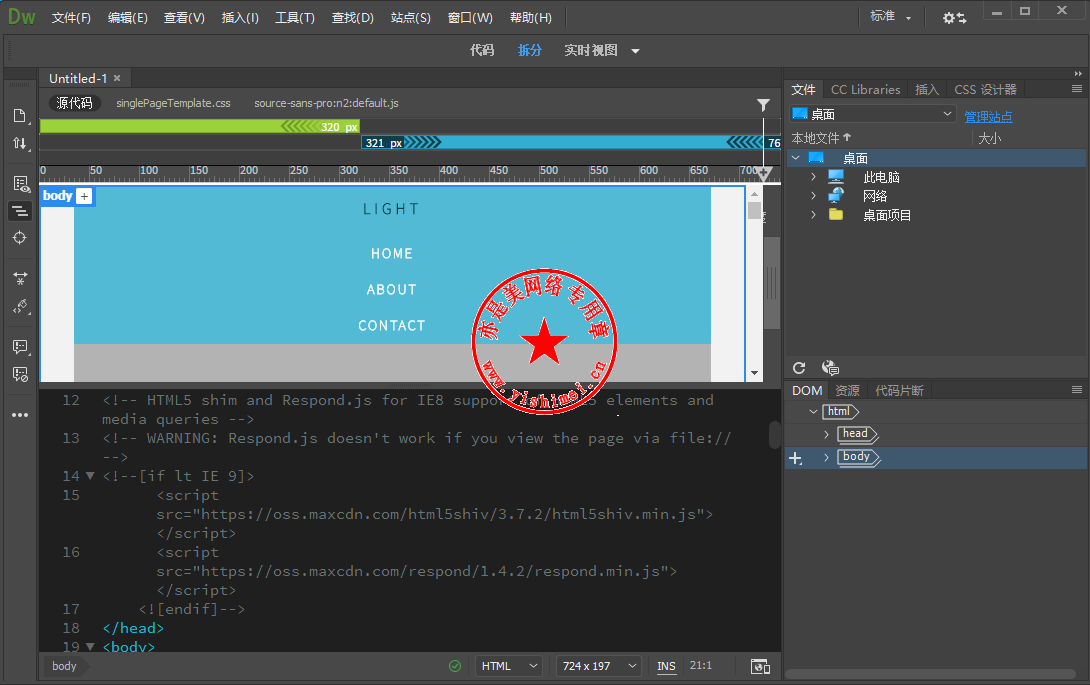Expand the body node in DOM panel

pos(827,458)
